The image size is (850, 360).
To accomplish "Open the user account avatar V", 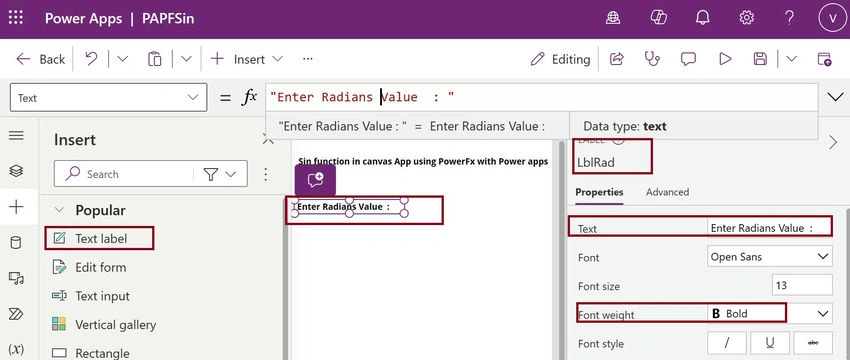I will (x=832, y=18).
